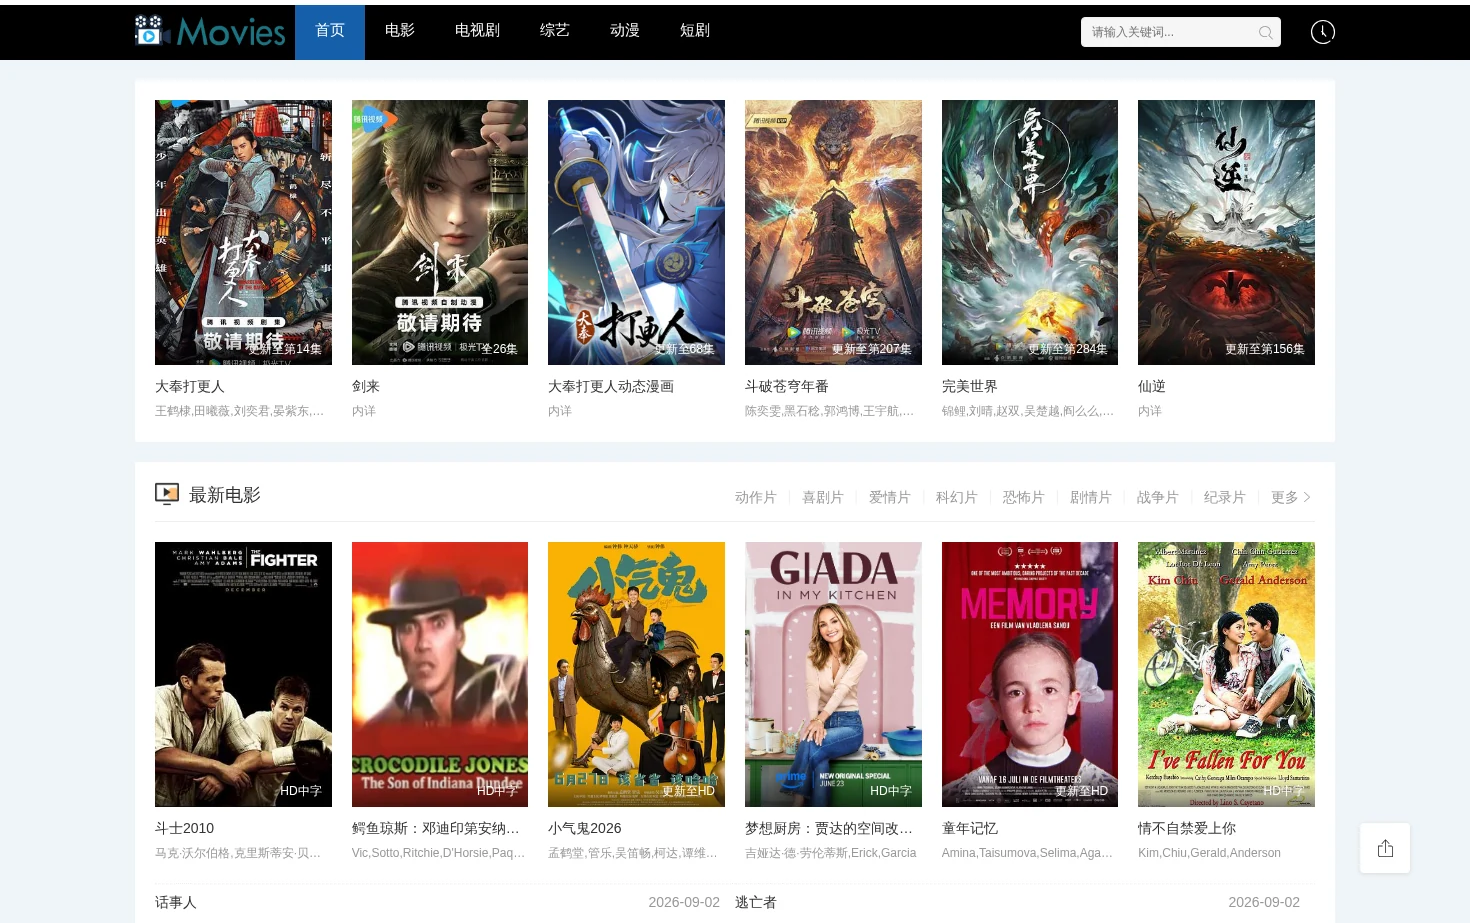Filter movies by 战争片
This screenshot has width=1470, height=923.
pos(1158,497)
